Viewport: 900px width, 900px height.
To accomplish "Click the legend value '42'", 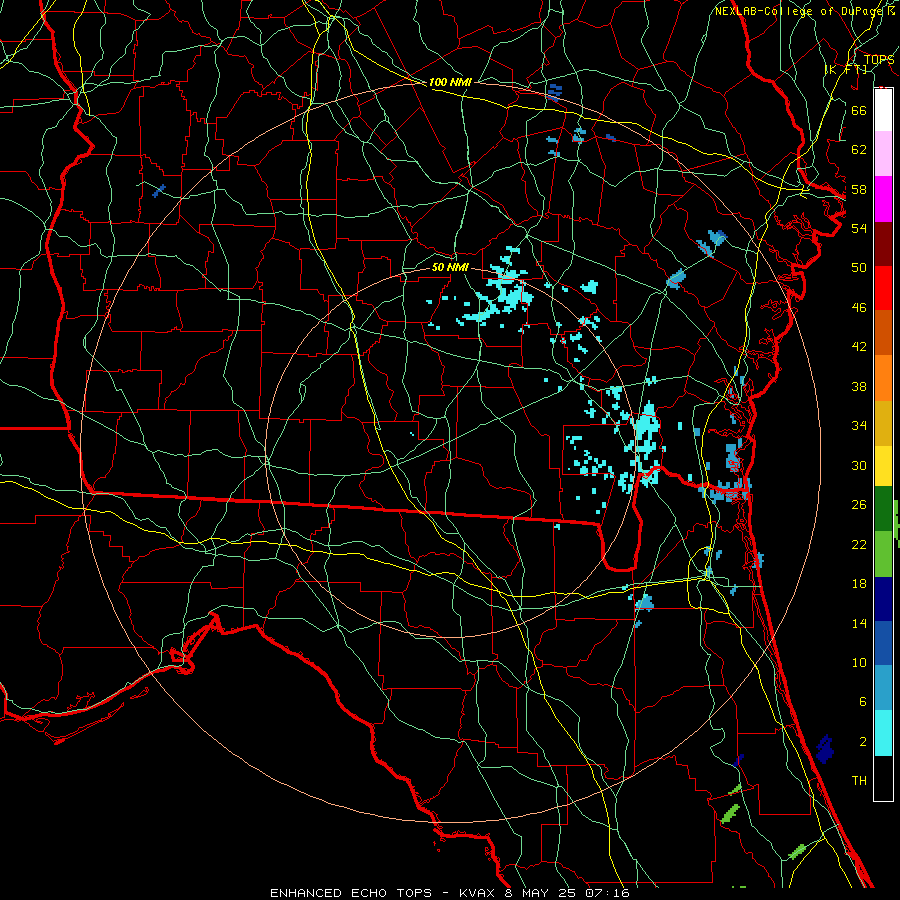I will coord(859,347).
